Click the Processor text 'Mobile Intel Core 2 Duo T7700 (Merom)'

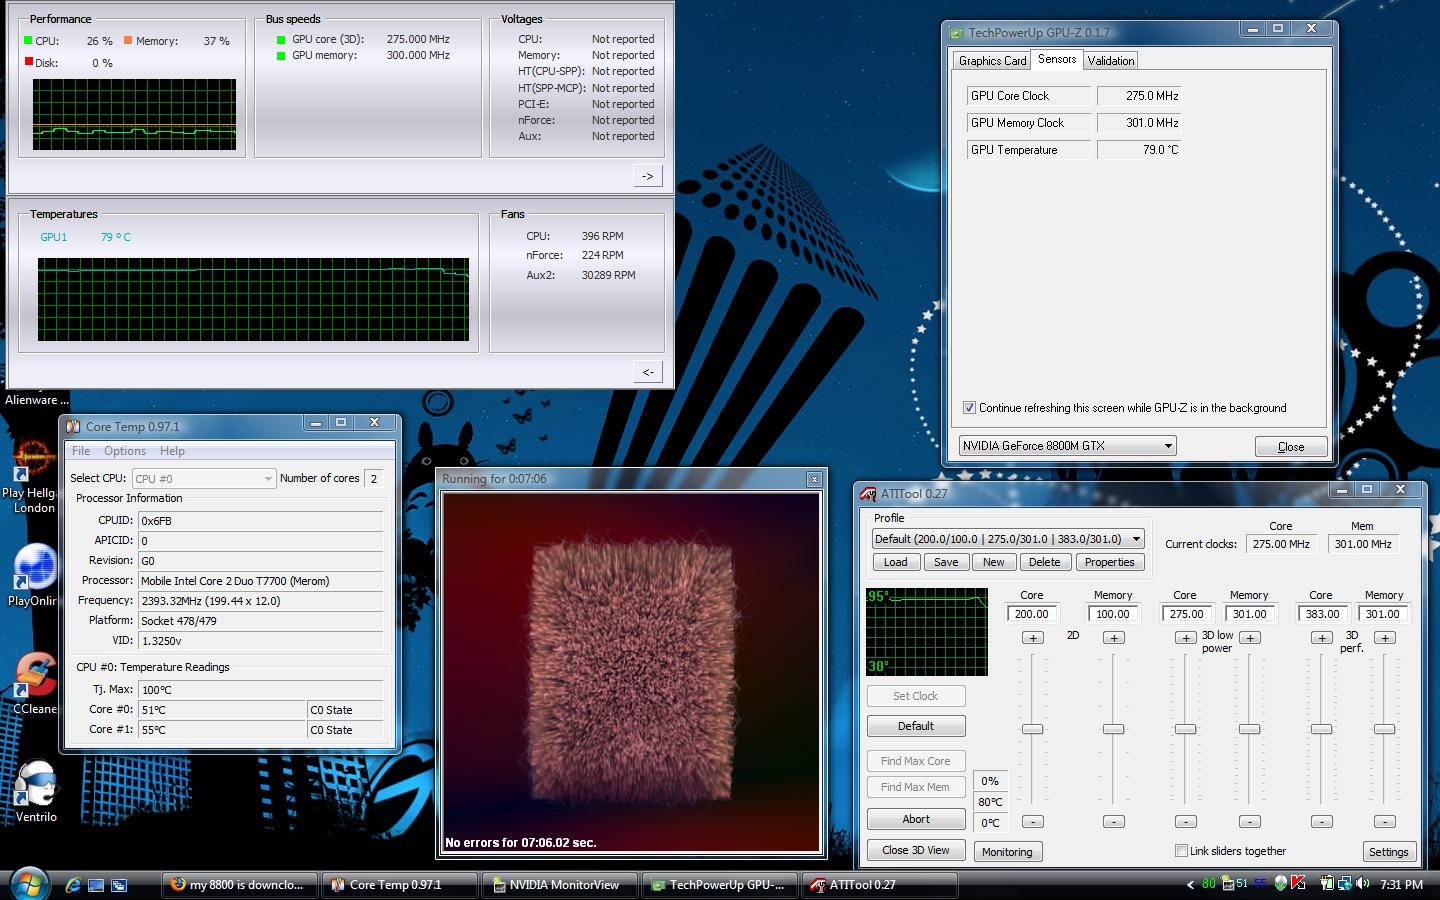(x=235, y=581)
